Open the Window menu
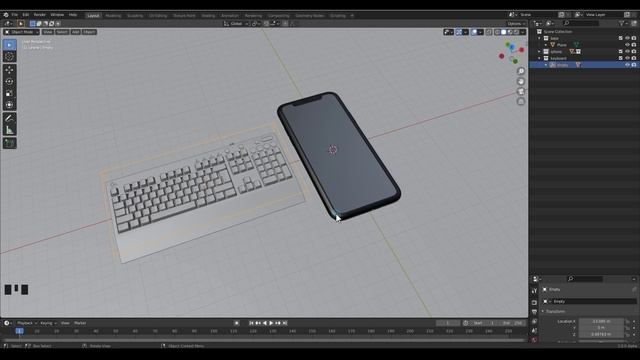The height and width of the screenshot is (360, 640). (x=57, y=15)
